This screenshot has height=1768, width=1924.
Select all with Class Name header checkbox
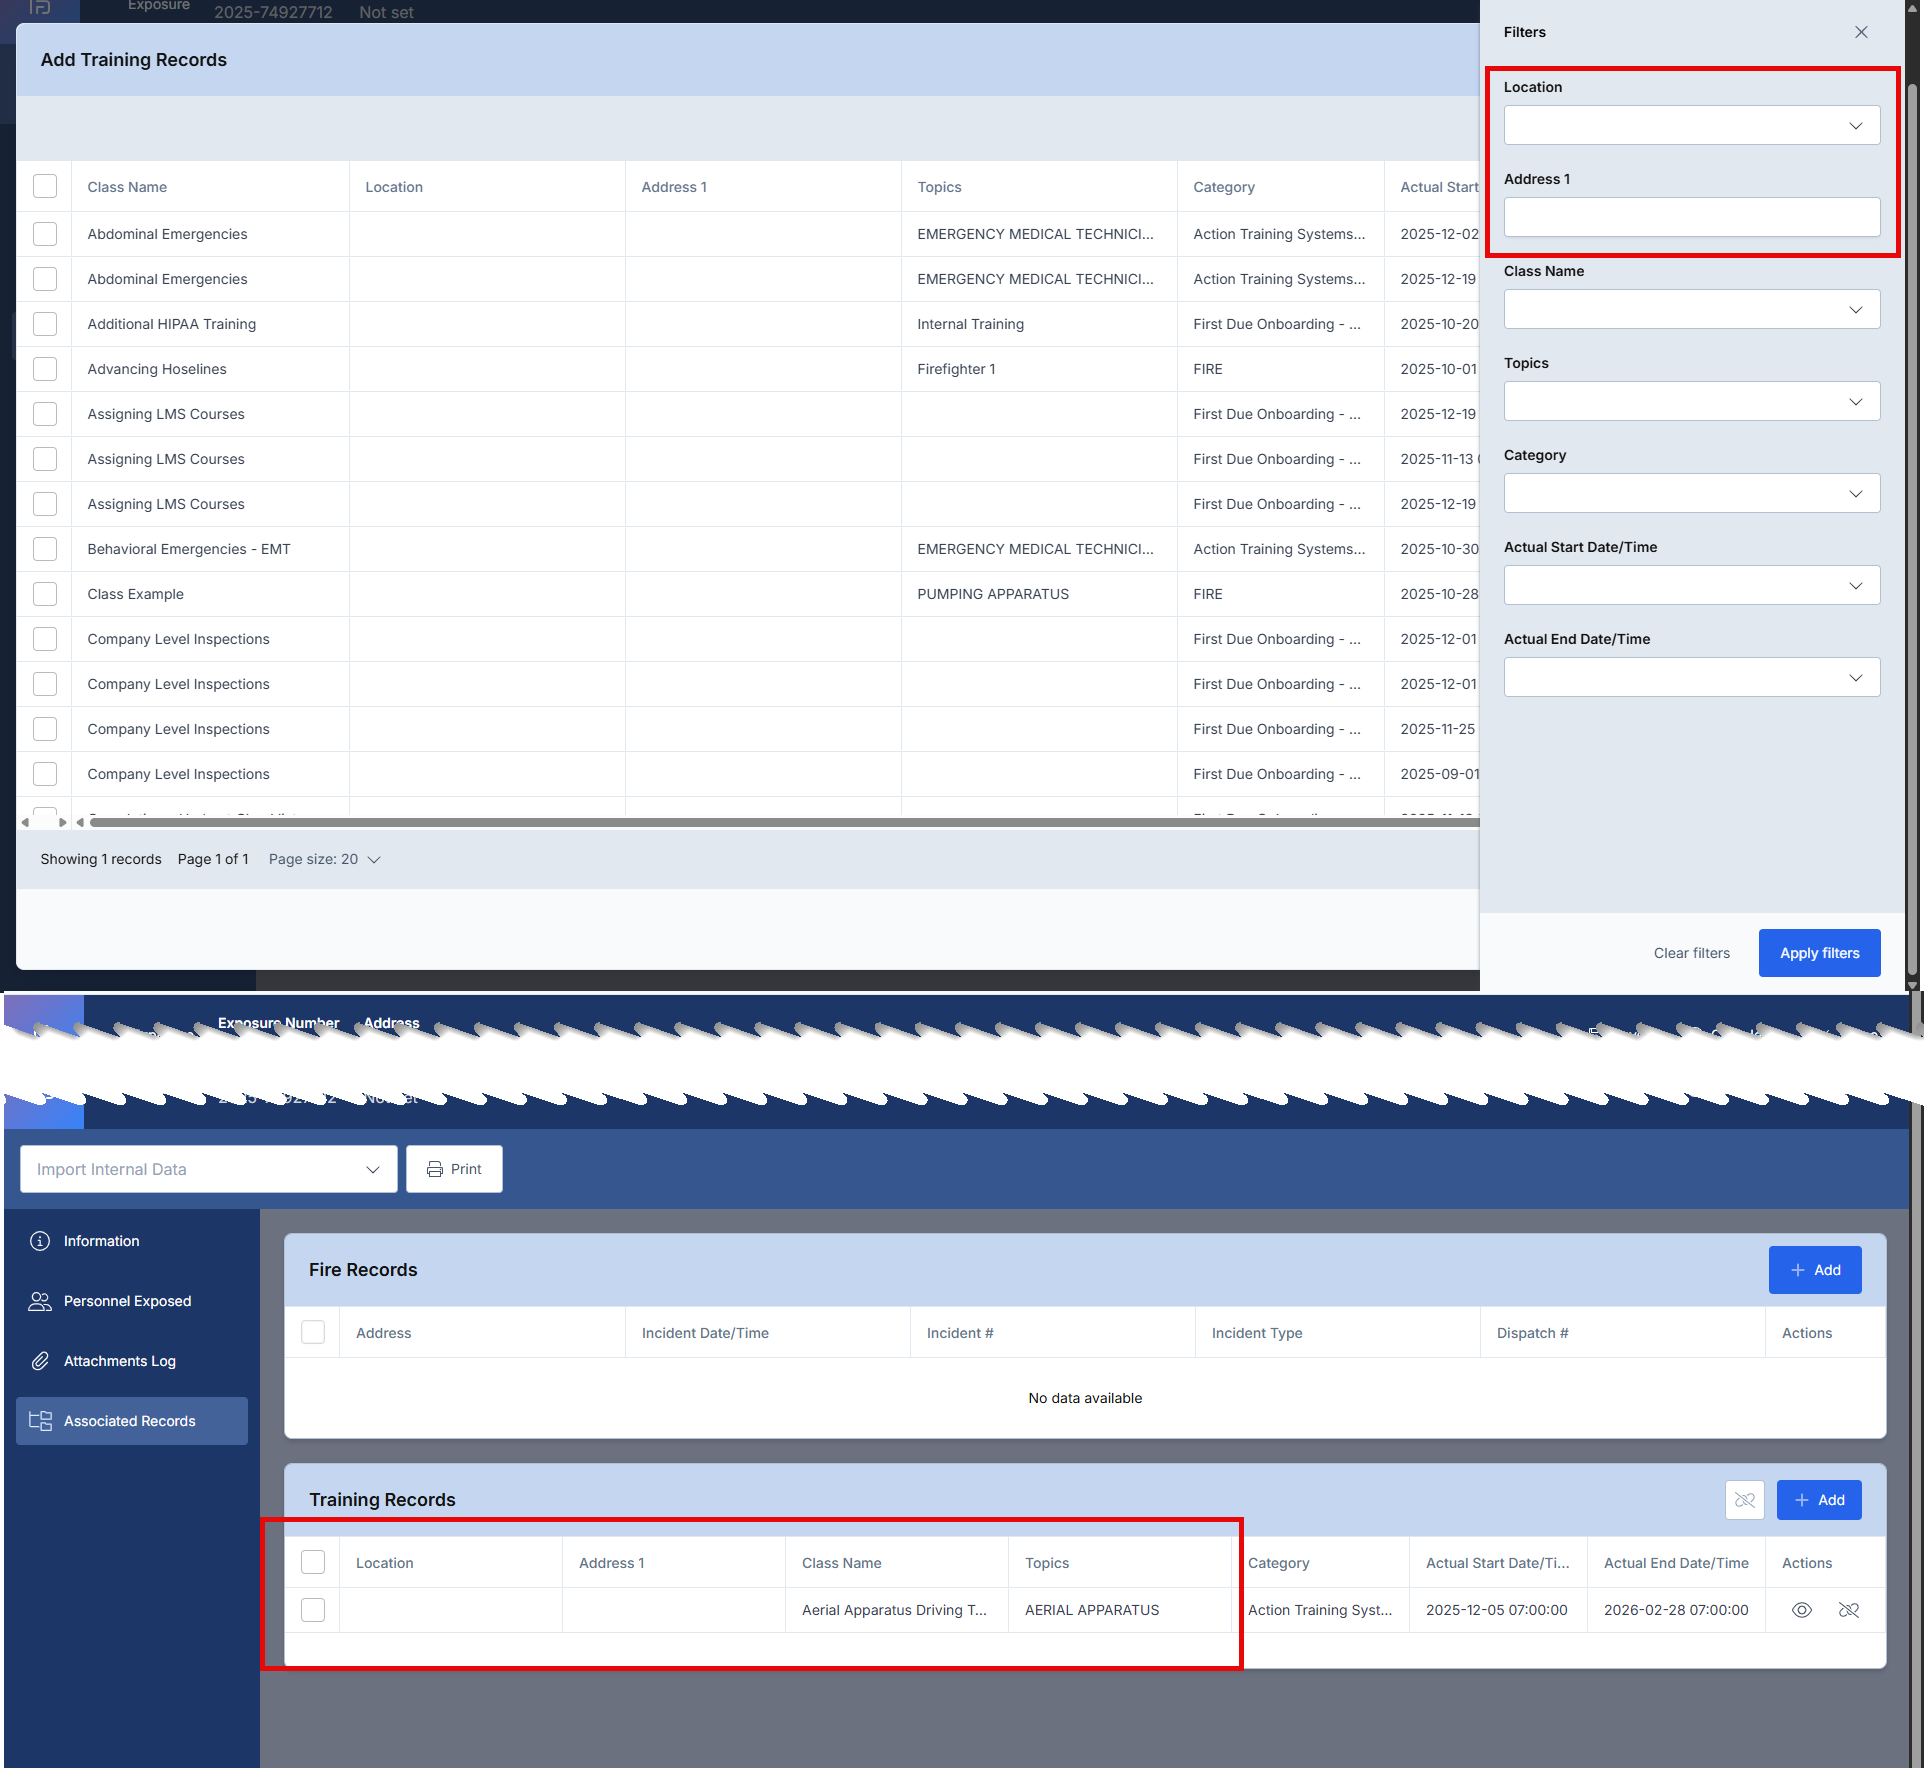(45, 187)
